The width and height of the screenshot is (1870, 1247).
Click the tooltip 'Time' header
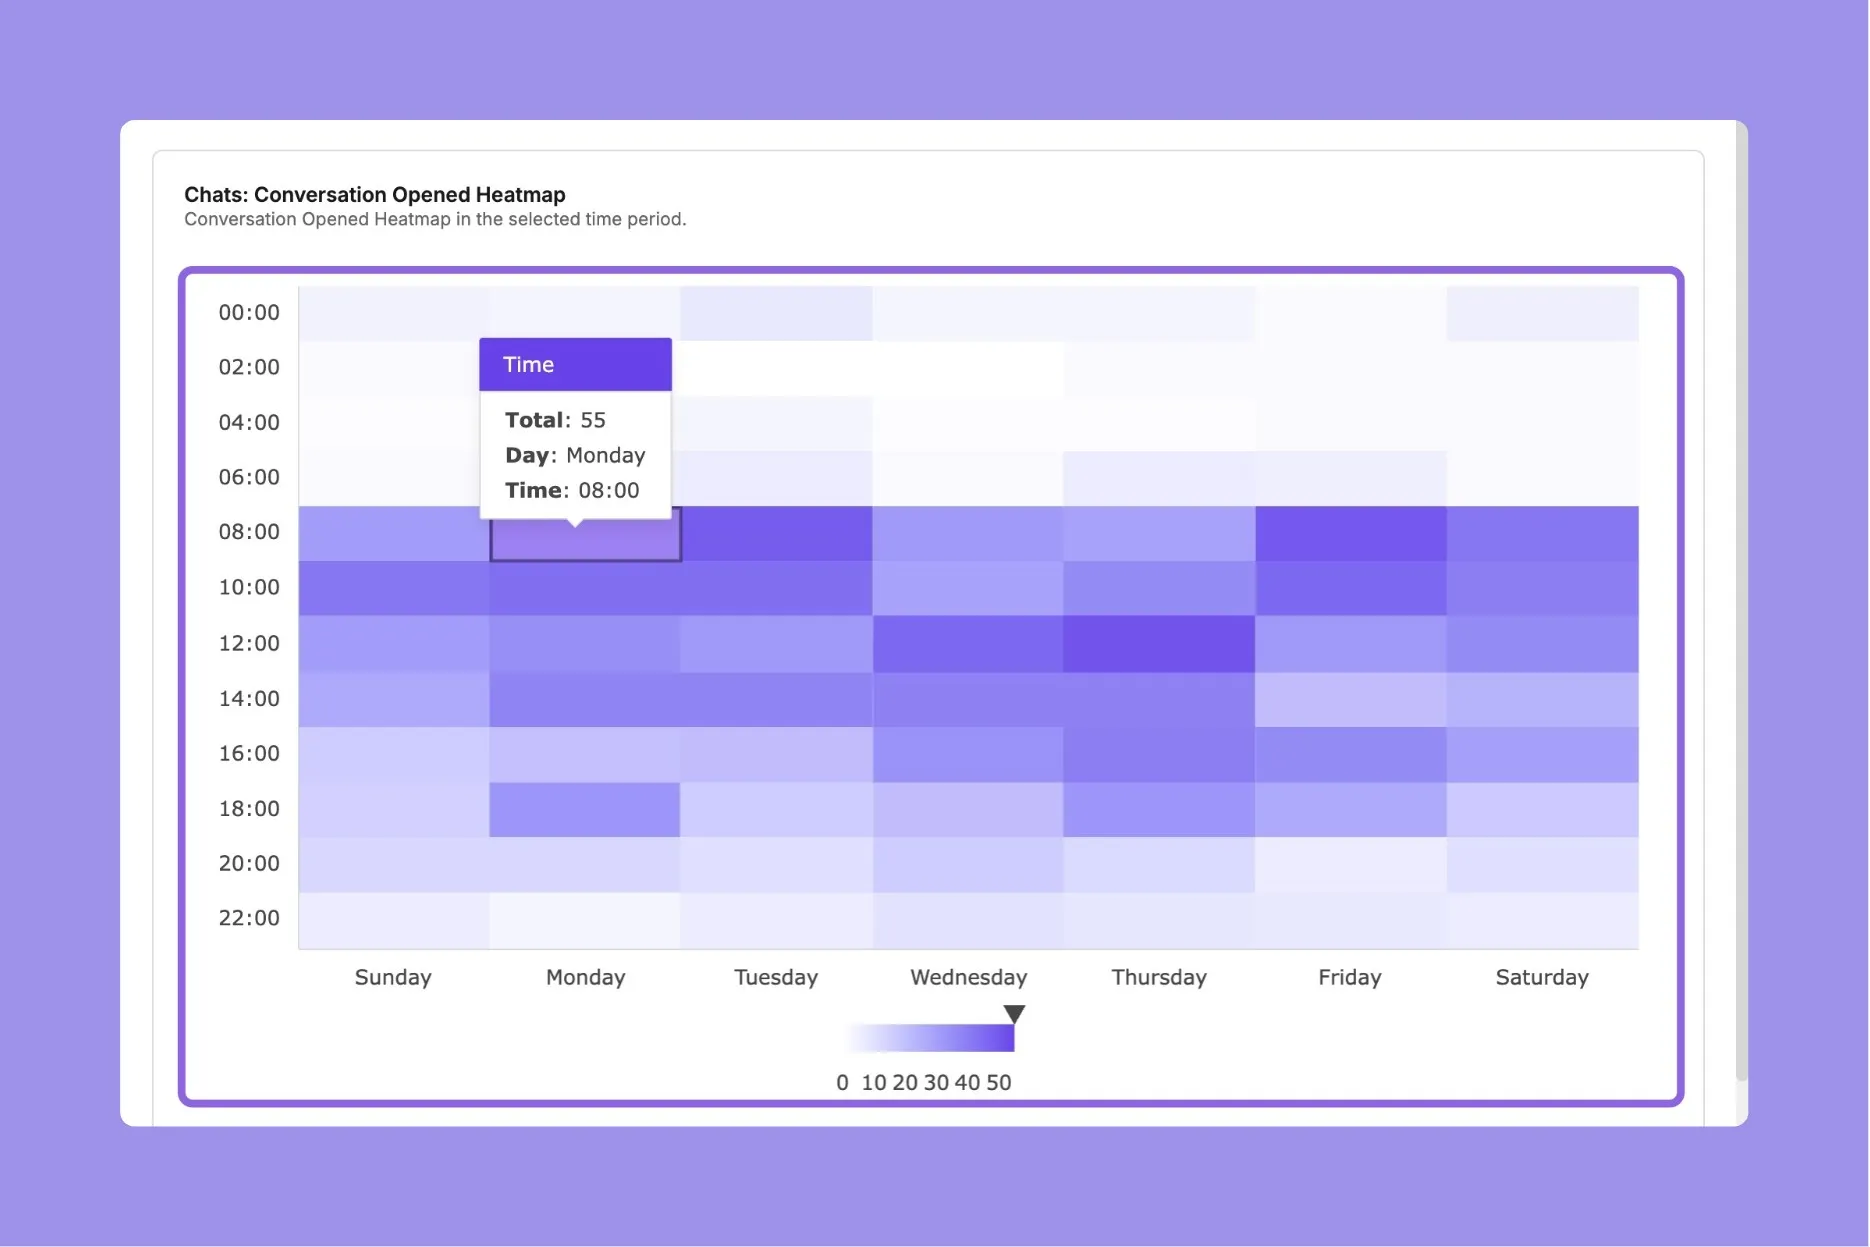[x=575, y=364]
